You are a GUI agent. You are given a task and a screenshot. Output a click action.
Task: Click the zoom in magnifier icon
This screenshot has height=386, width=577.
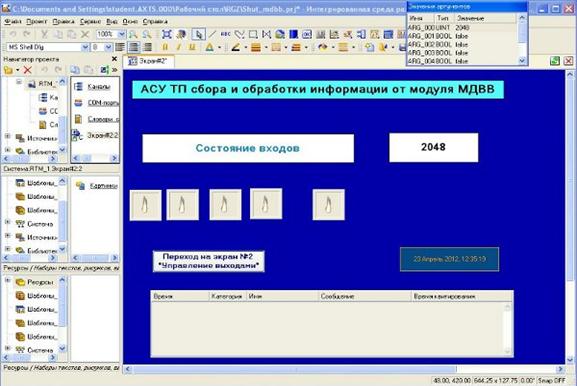coord(133,35)
